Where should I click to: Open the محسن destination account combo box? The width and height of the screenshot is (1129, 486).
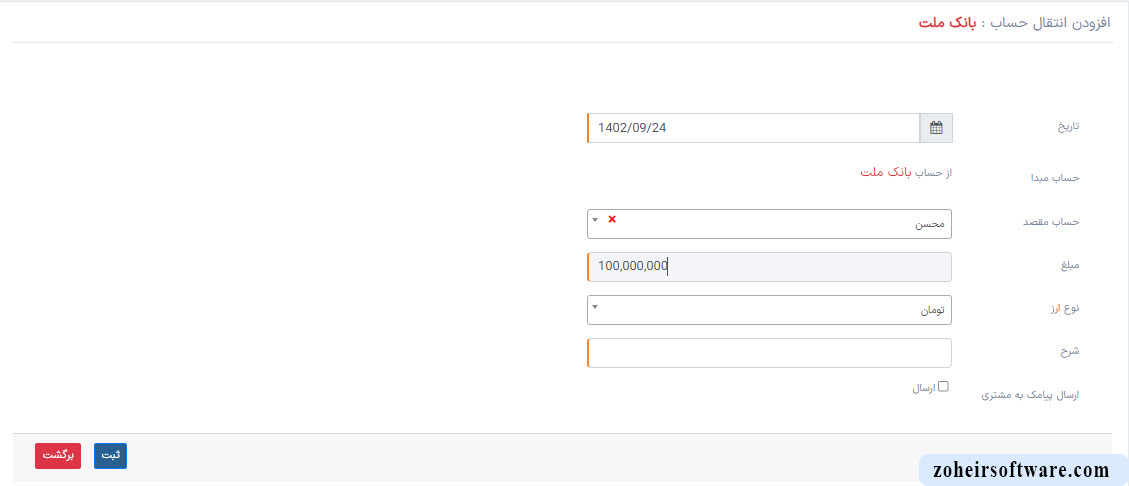tap(770, 224)
